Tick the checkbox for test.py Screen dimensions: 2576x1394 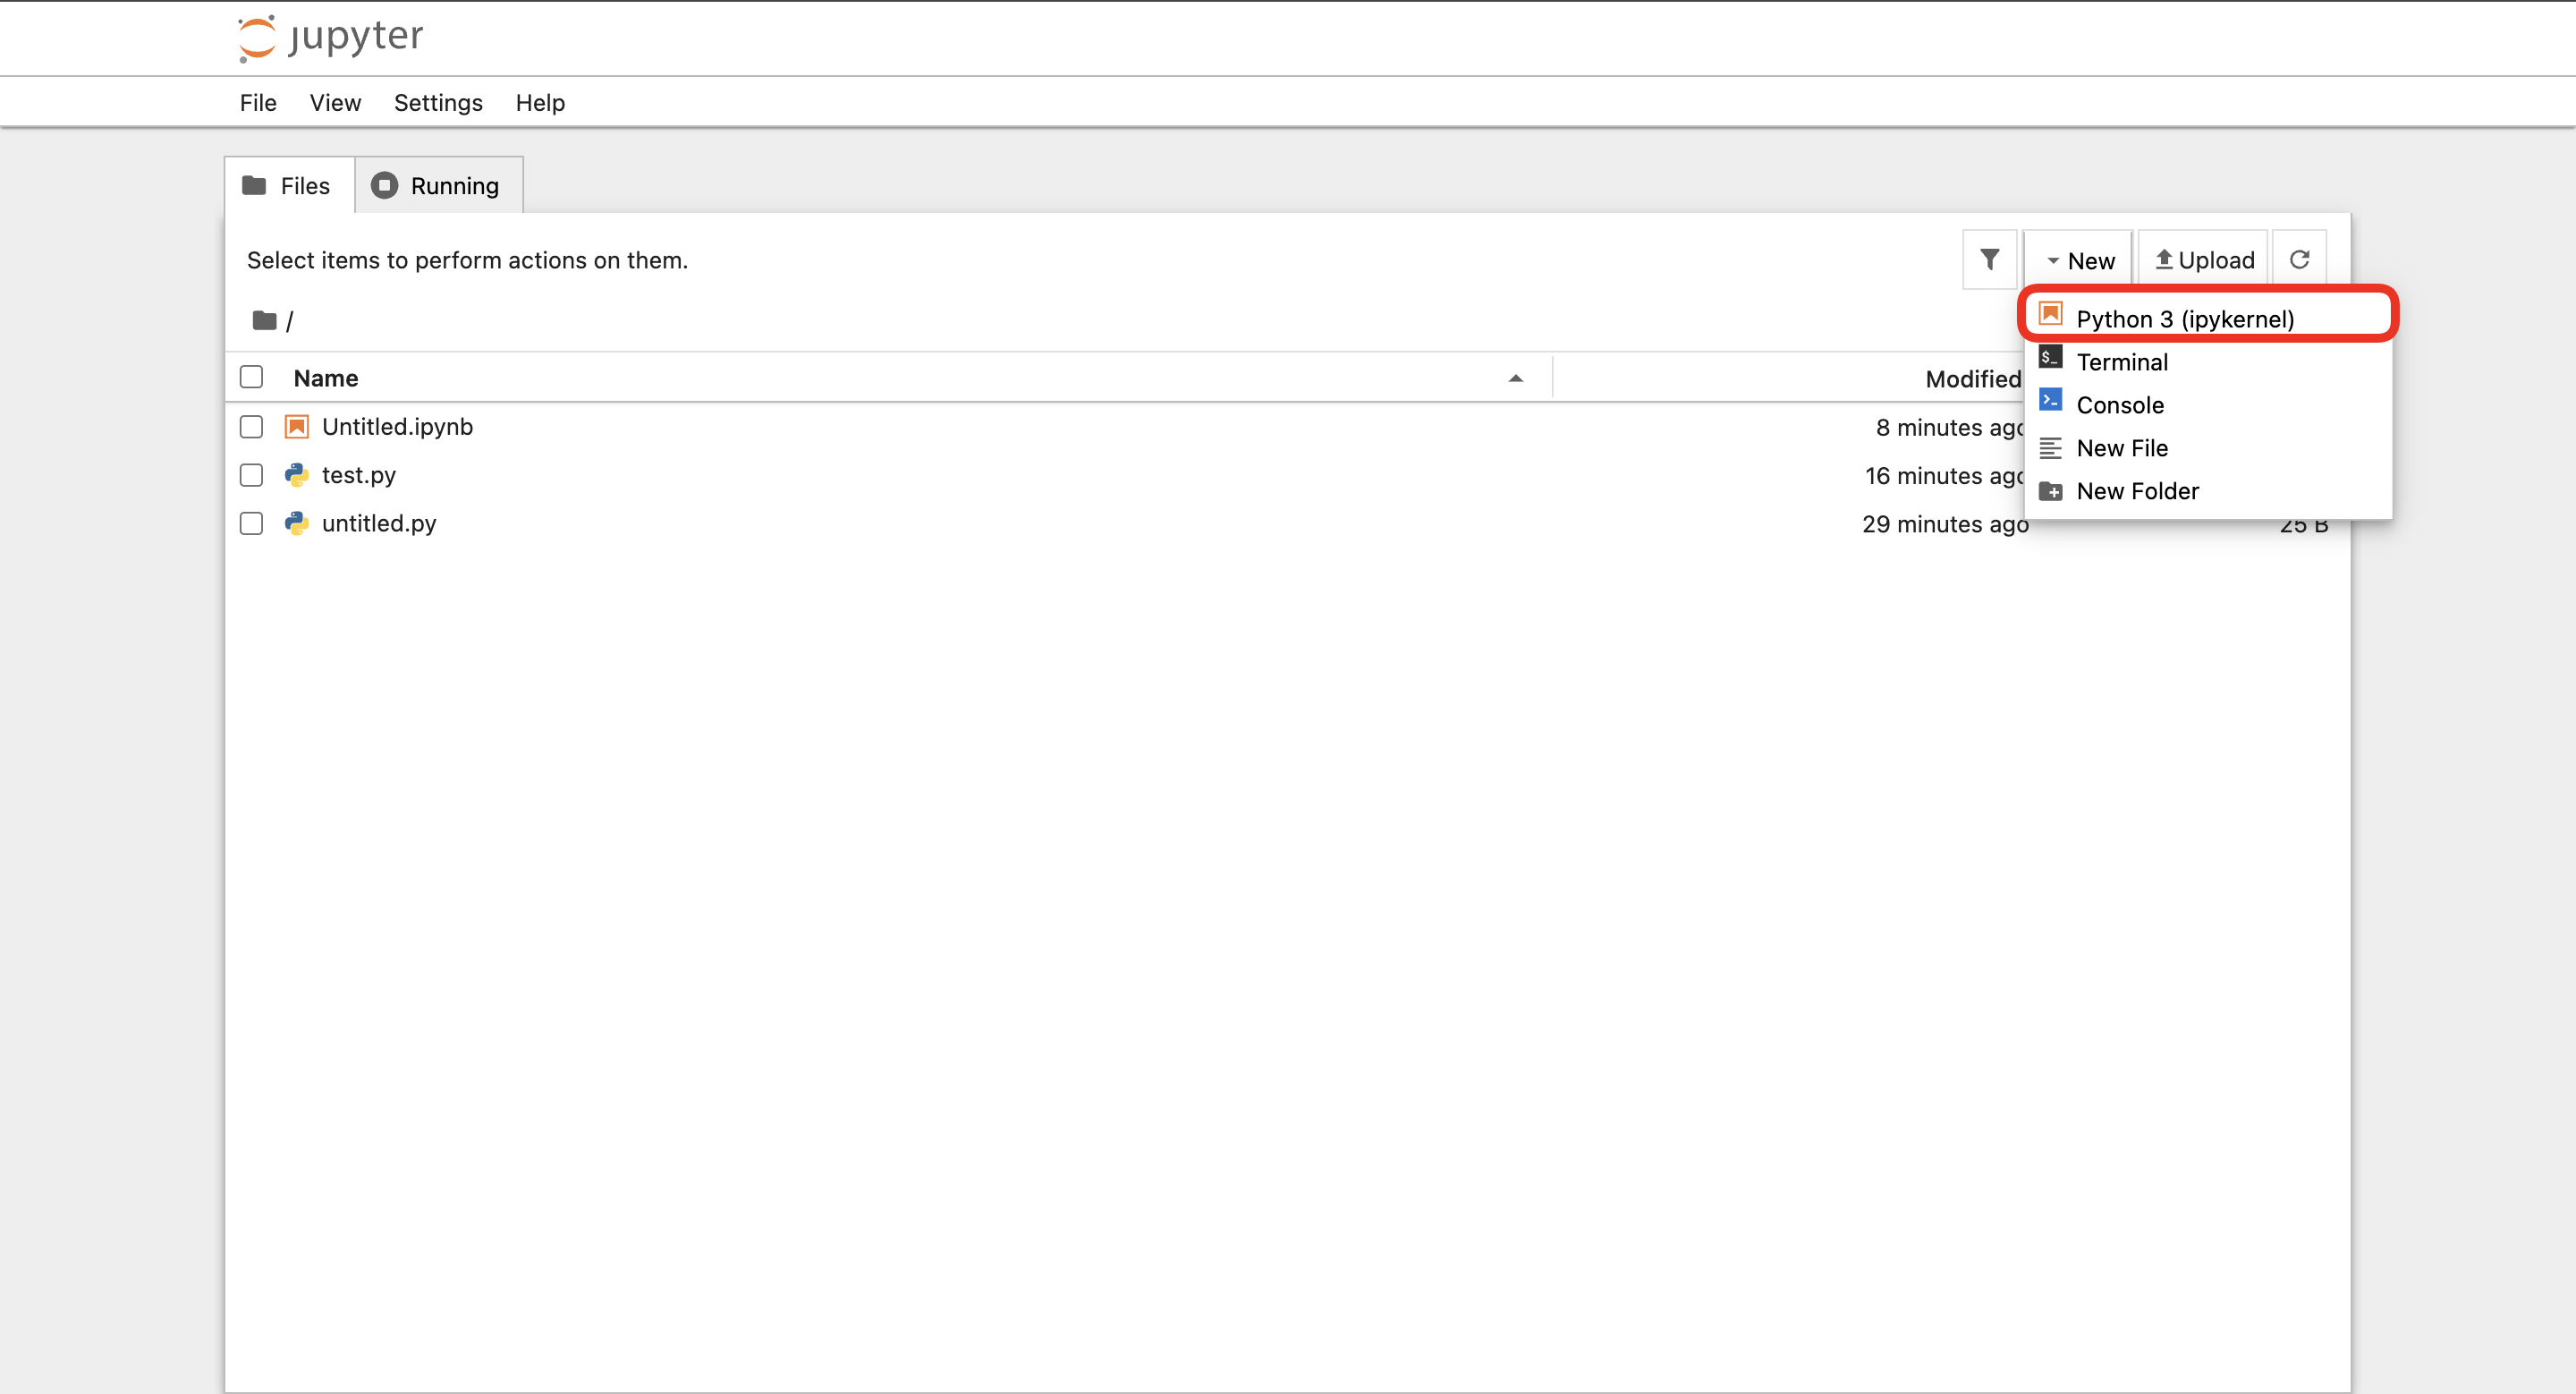pyautogui.click(x=252, y=475)
